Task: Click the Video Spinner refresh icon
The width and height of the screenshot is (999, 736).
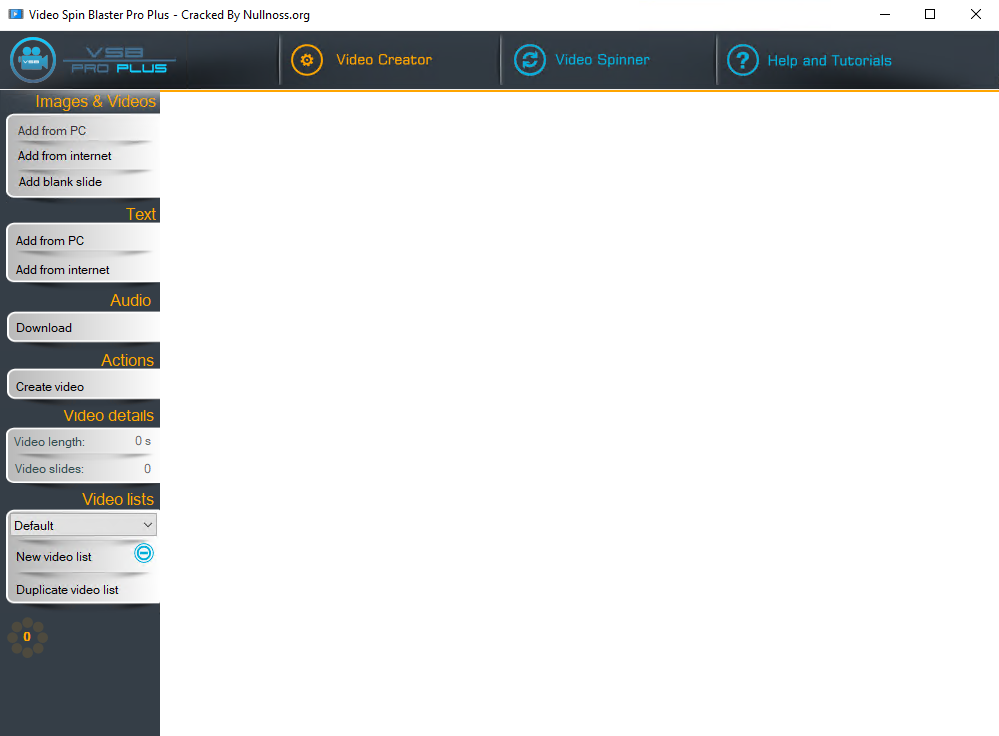Action: [530, 60]
